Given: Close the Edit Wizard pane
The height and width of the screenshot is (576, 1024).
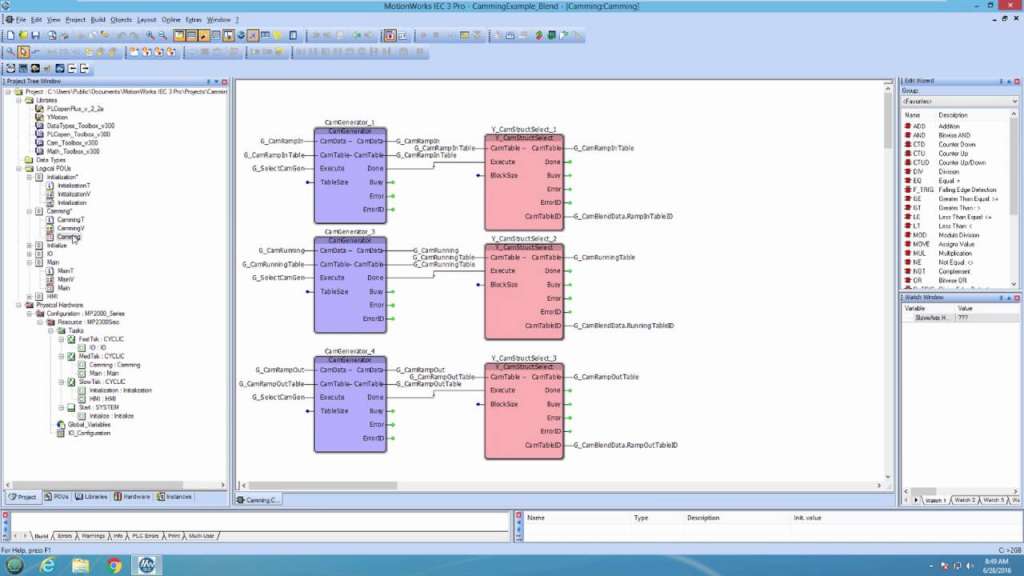Looking at the screenshot, I should (1017, 81).
